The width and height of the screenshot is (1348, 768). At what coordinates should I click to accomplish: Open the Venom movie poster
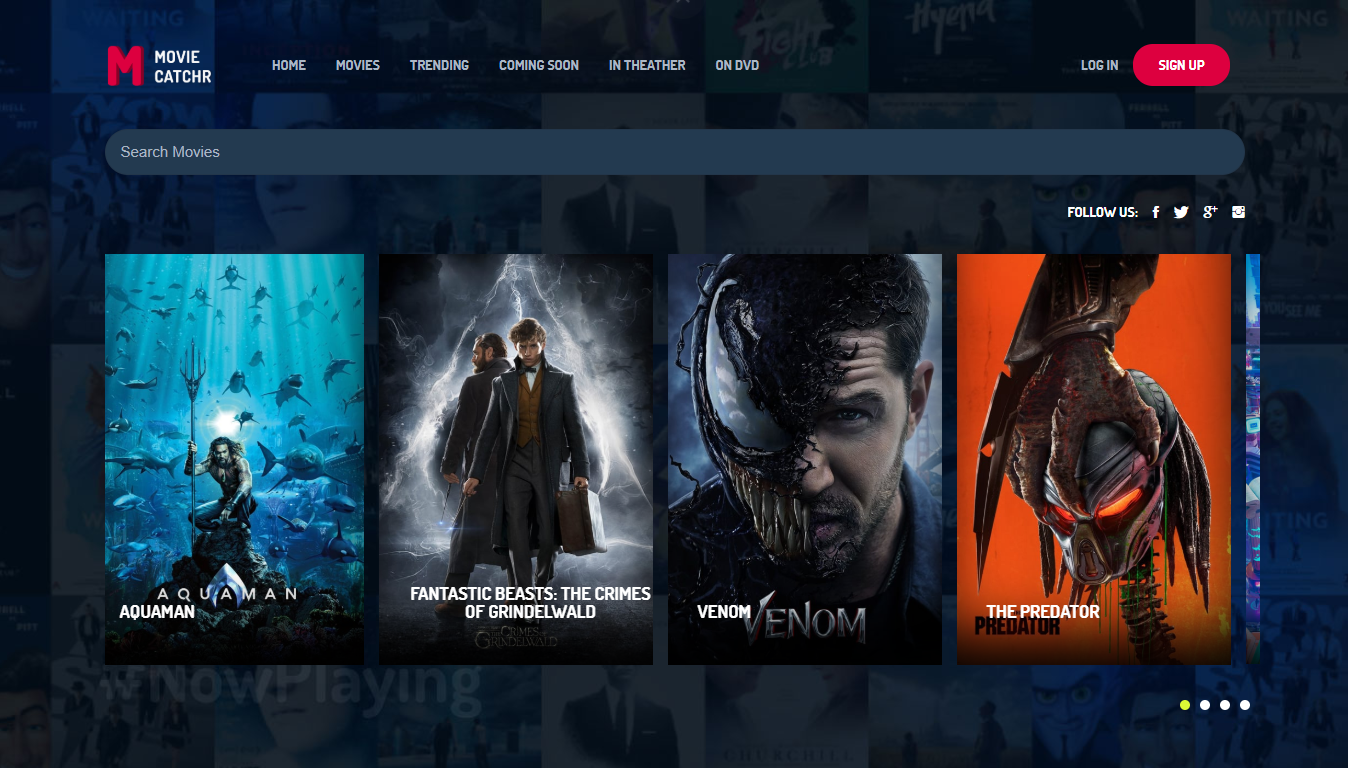[805, 459]
